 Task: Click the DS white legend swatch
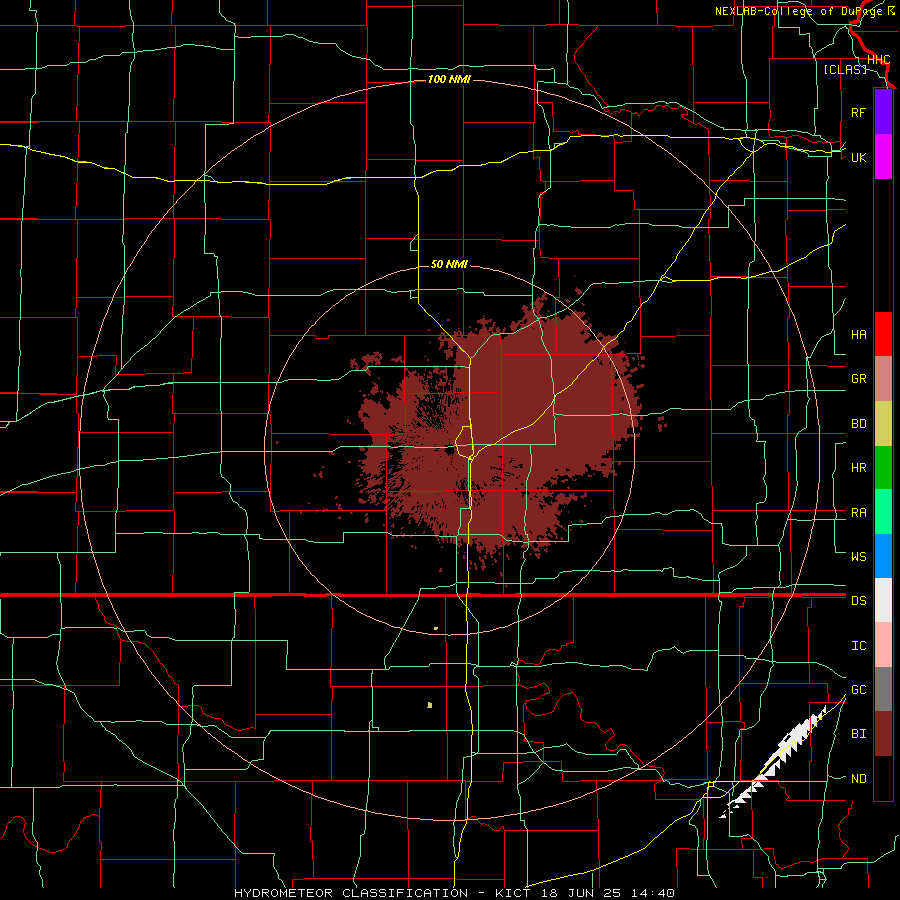point(883,600)
